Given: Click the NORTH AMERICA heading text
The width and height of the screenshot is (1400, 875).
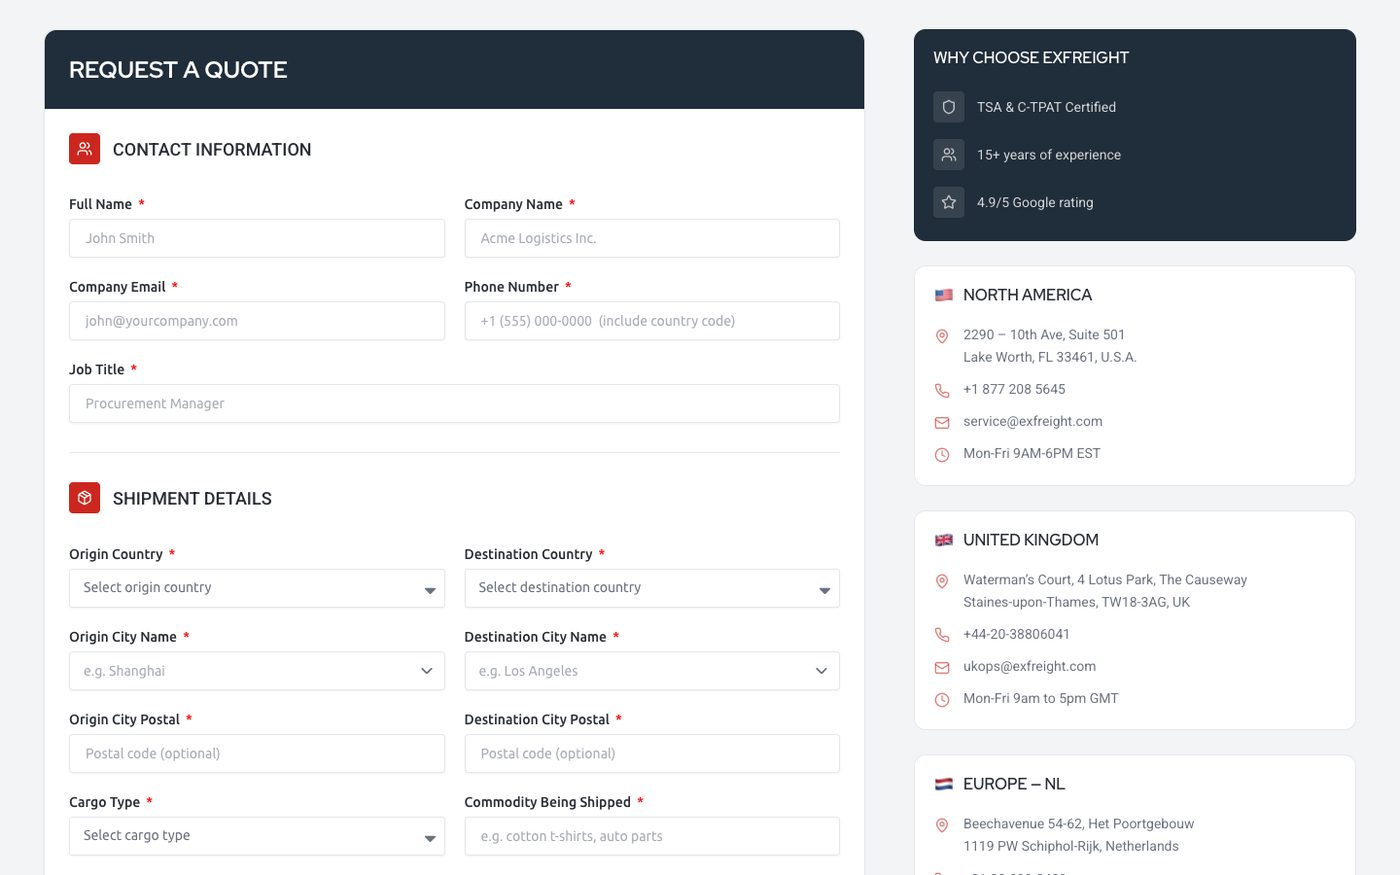Looking at the screenshot, I should (1027, 295).
